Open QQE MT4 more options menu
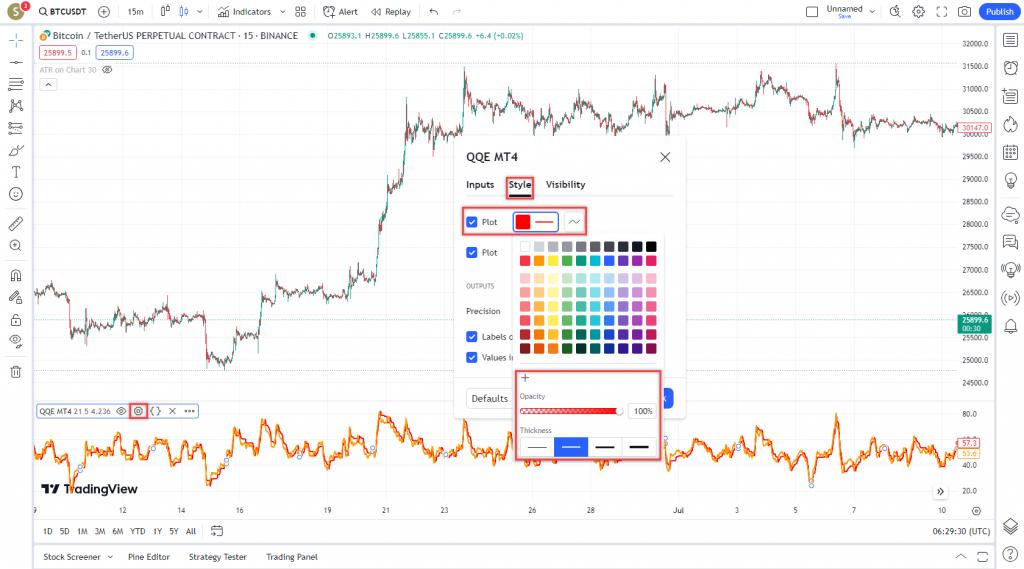1024x569 pixels. tap(189, 411)
